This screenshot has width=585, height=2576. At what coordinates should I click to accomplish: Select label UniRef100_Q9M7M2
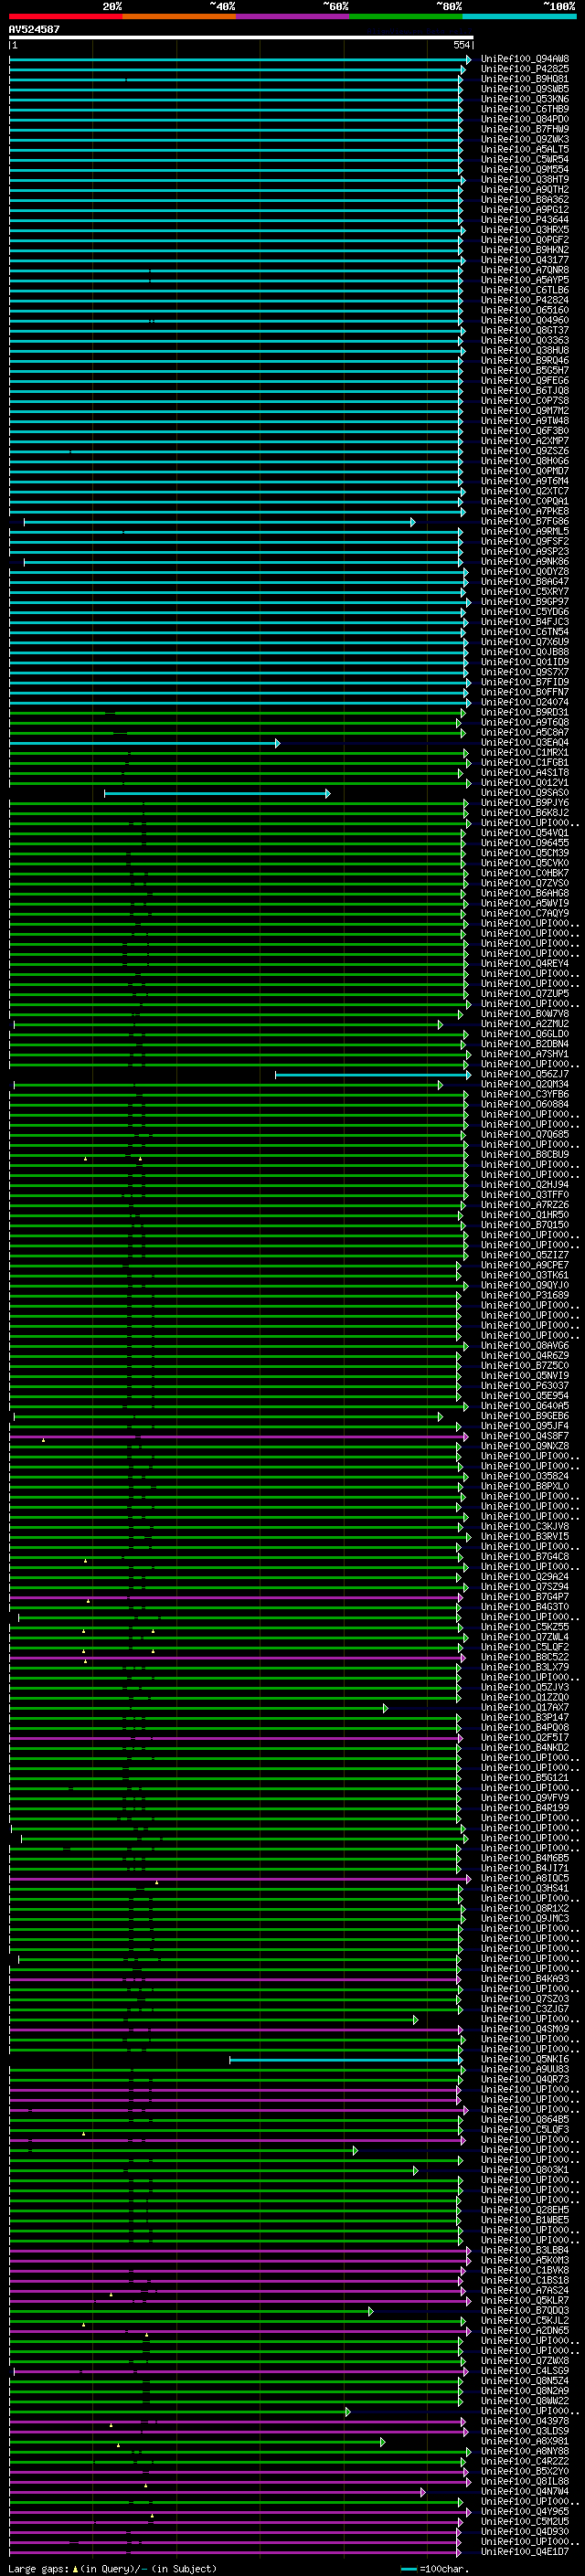(525, 411)
